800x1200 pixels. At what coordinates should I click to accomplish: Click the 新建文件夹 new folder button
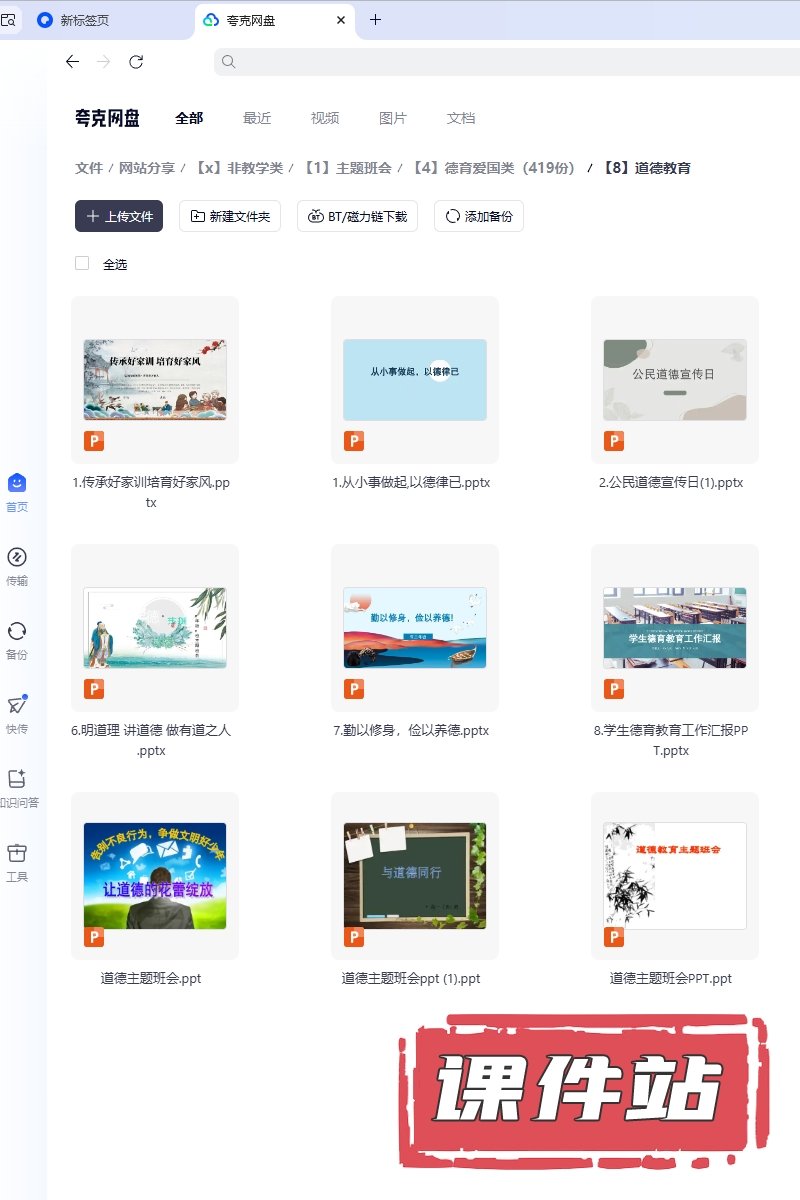pos(230,216)
